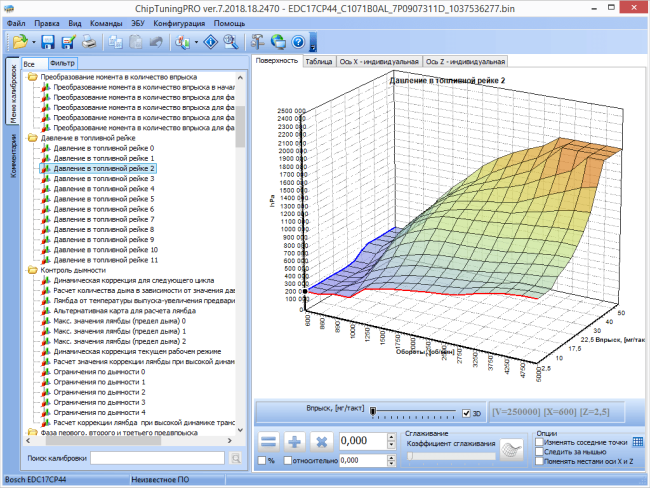This screenshot has width=650, height=488.
Task: Click map icon of Давление в топливной рейке 0
Action: tap(46, 148)
